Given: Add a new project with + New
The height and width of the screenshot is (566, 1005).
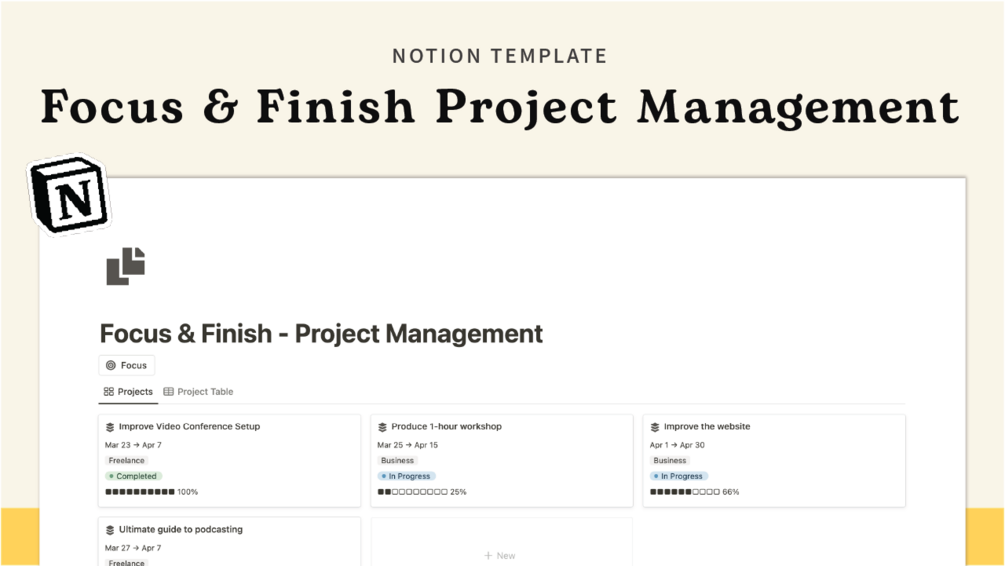Looking at the screenshot, I should coord(500,555).
